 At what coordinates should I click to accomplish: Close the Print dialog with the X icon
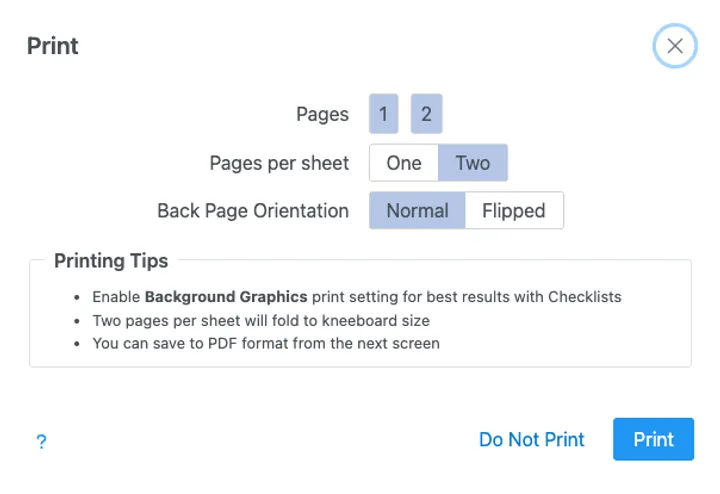[x=675, y=46]
